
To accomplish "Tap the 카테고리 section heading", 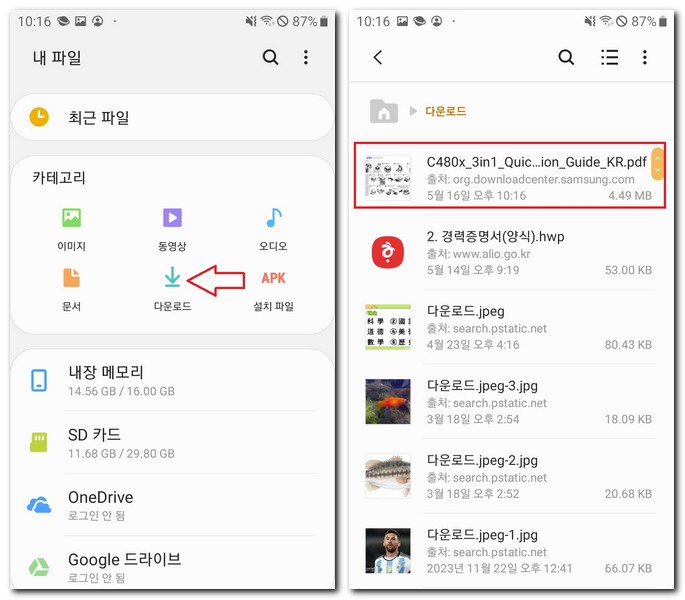I will [59, 177].
